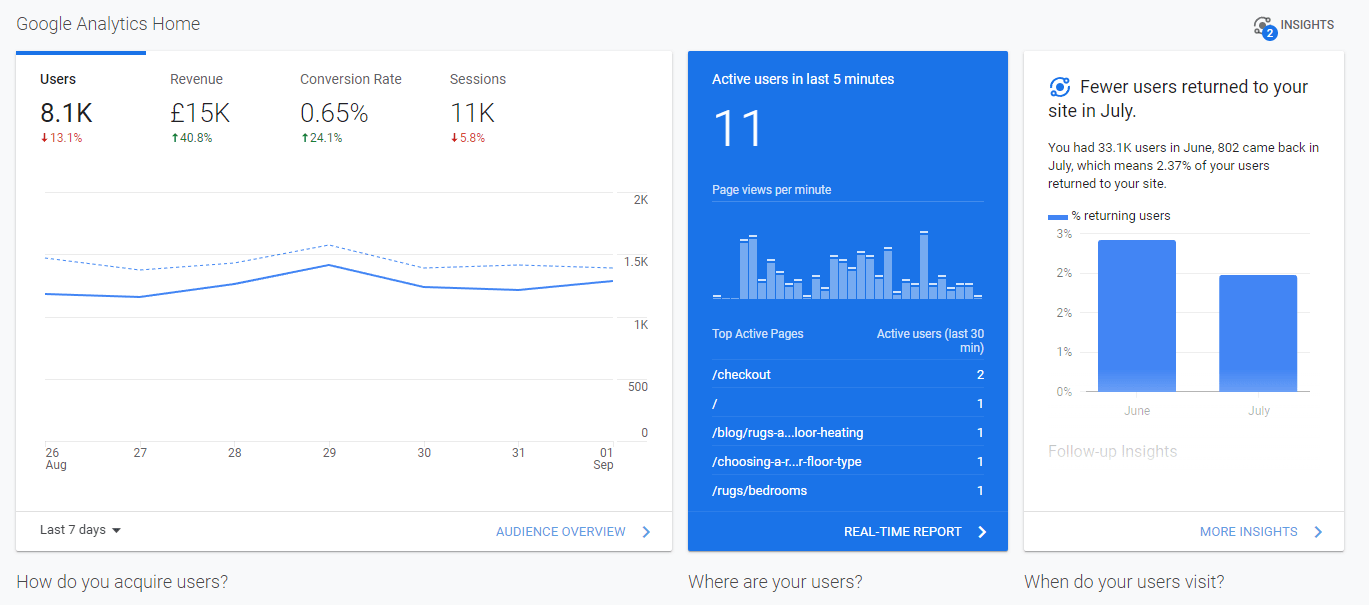
Task: Click the insight icon beside Fewer users heading
Action: [1060, 87]
